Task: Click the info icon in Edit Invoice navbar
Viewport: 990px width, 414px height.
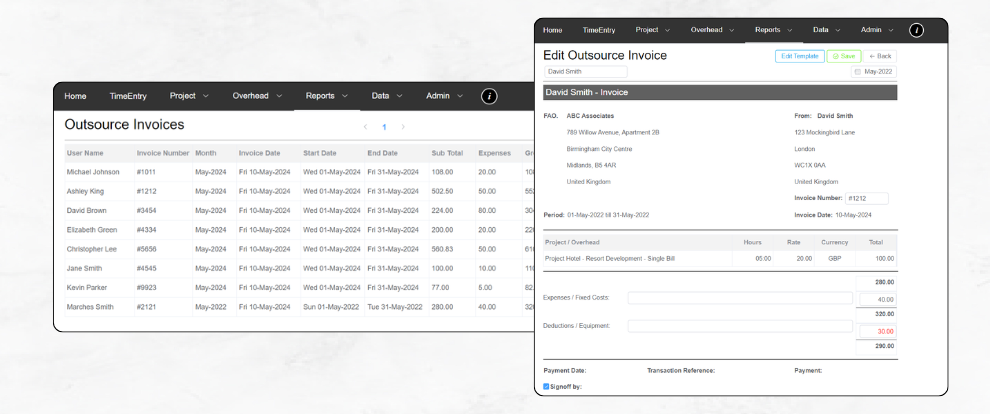Action: click(x=916, y=30)
